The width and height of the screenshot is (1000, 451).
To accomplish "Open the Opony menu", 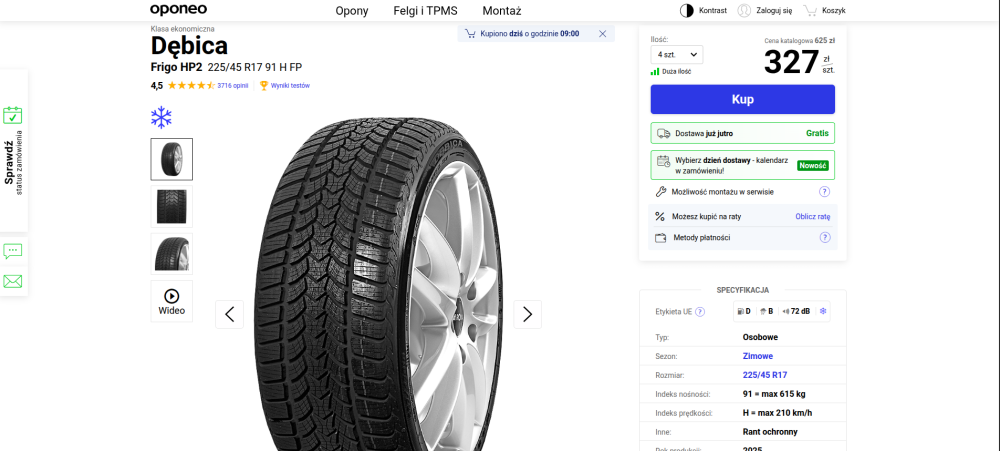I will pyautogui.click(x=352, y=11).
